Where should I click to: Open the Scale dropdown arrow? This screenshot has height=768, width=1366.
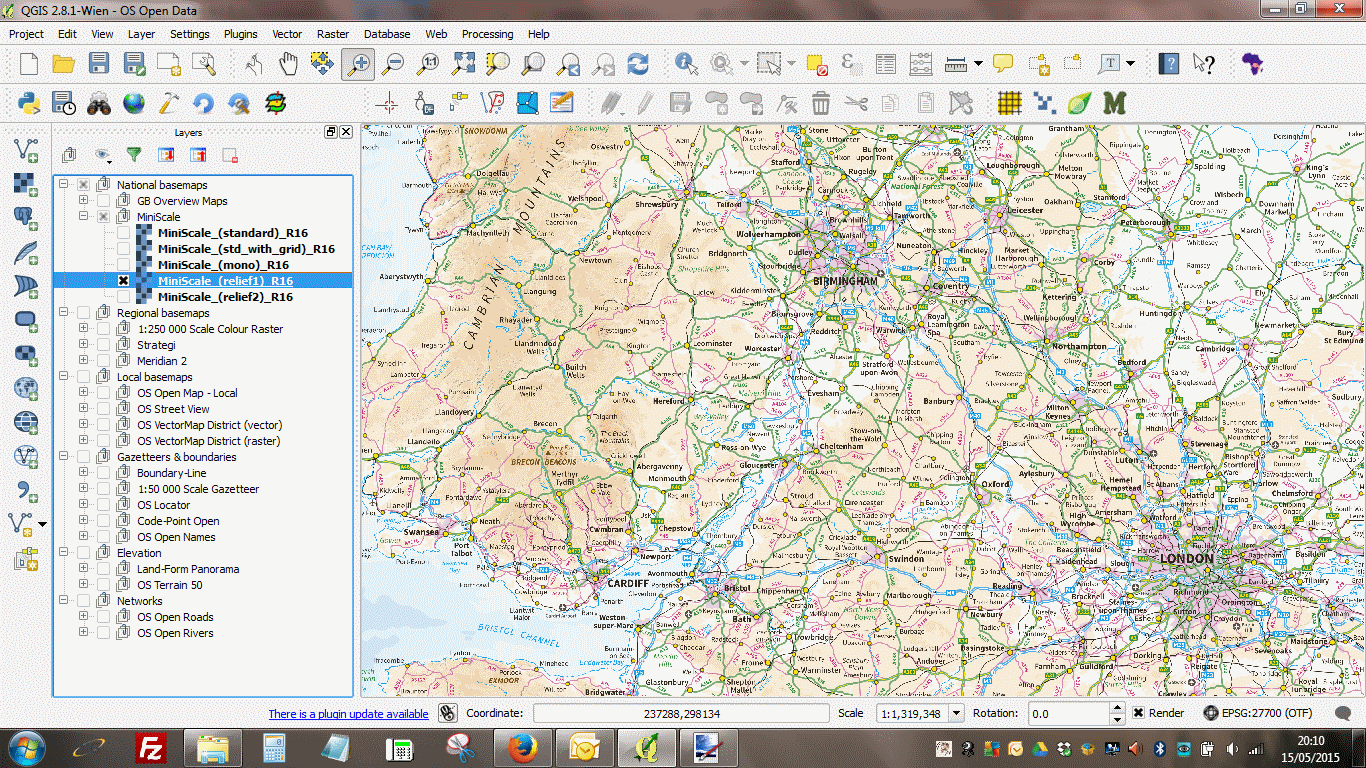[956, 713]
